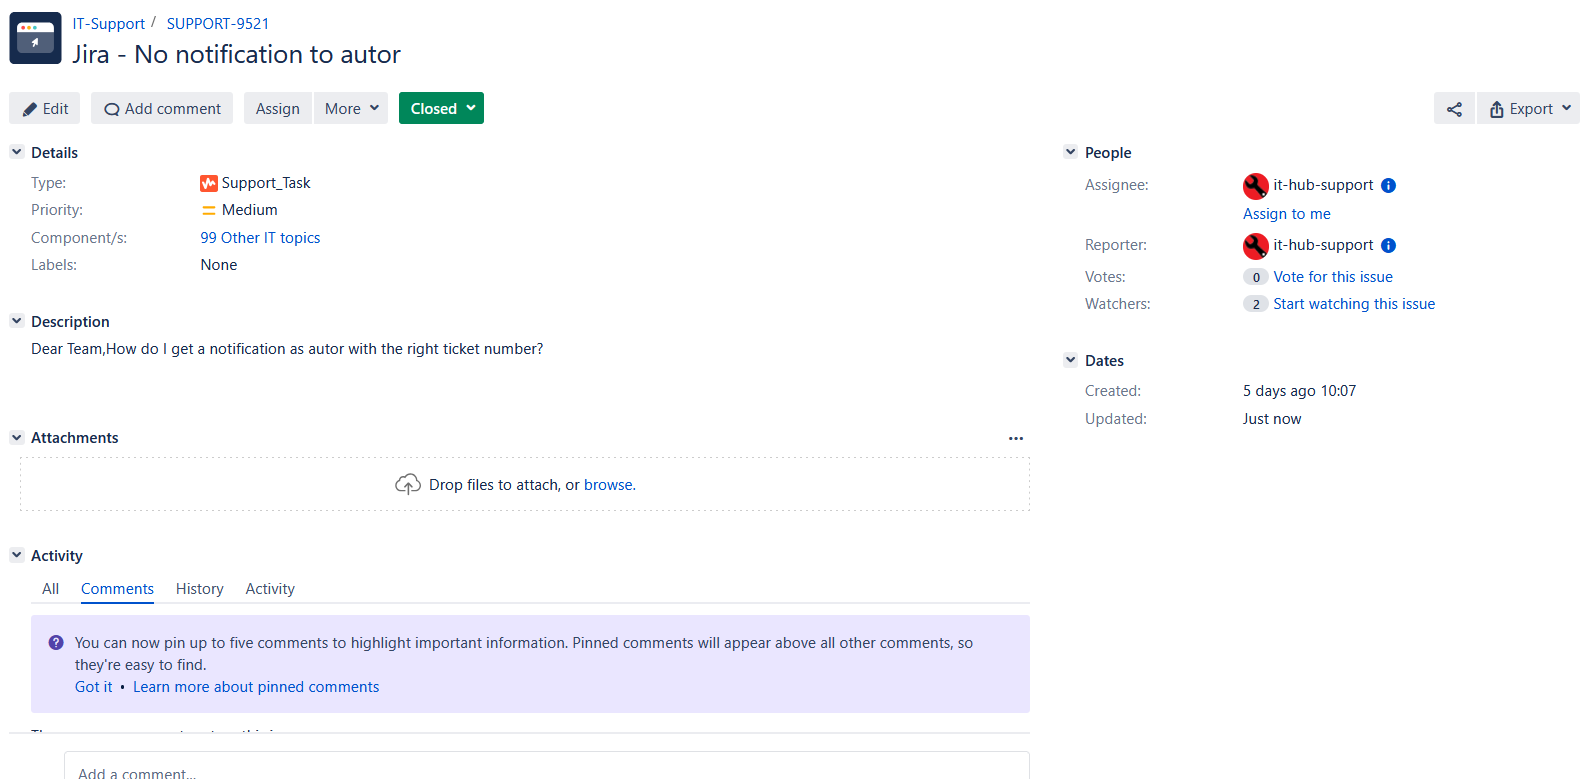Open the Attachments three-dot options menu
The height and width of the screenshot is (779, 1589).
(1015, 438)
